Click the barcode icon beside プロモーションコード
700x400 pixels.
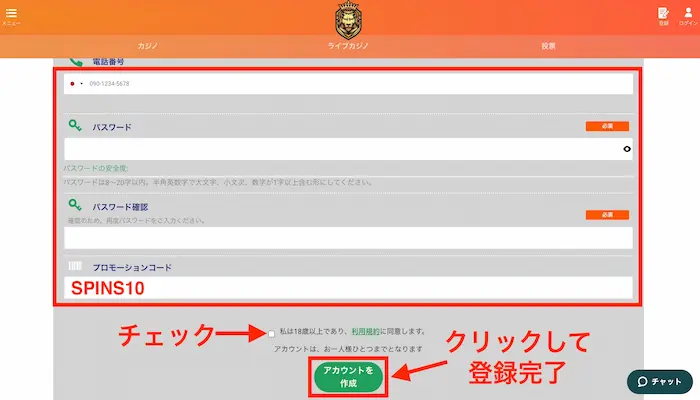coord(75,267)
